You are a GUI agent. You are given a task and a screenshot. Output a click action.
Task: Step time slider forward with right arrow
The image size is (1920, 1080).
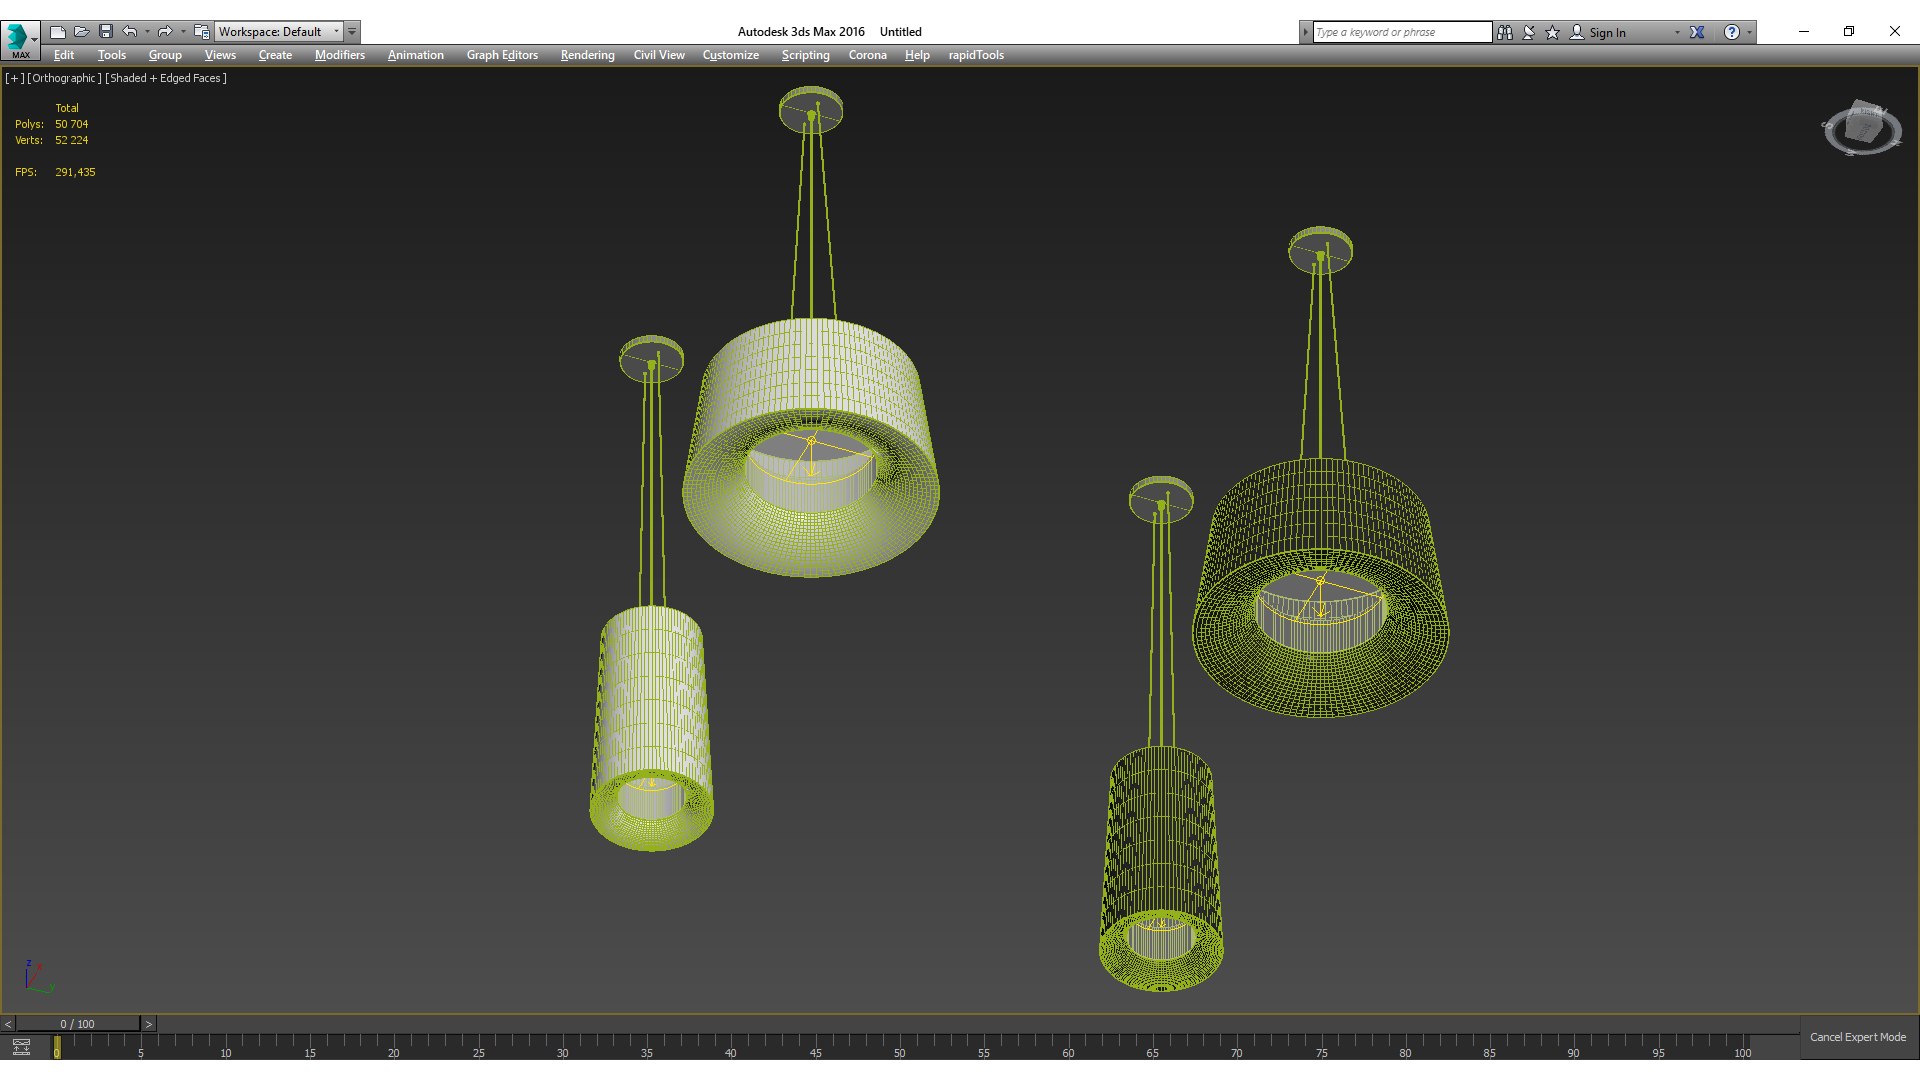coord(148,1024)
